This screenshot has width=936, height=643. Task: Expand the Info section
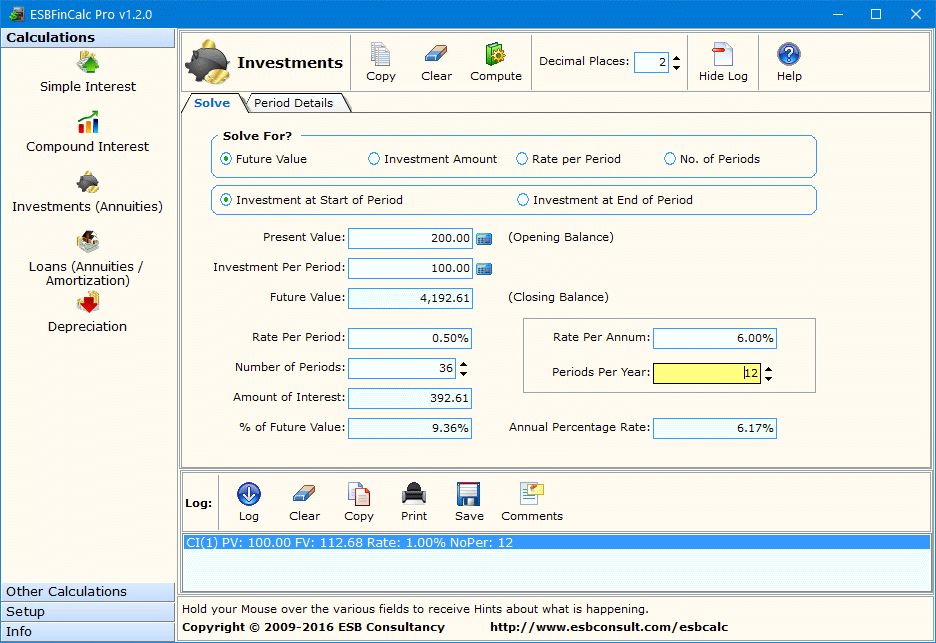point(88,632)
